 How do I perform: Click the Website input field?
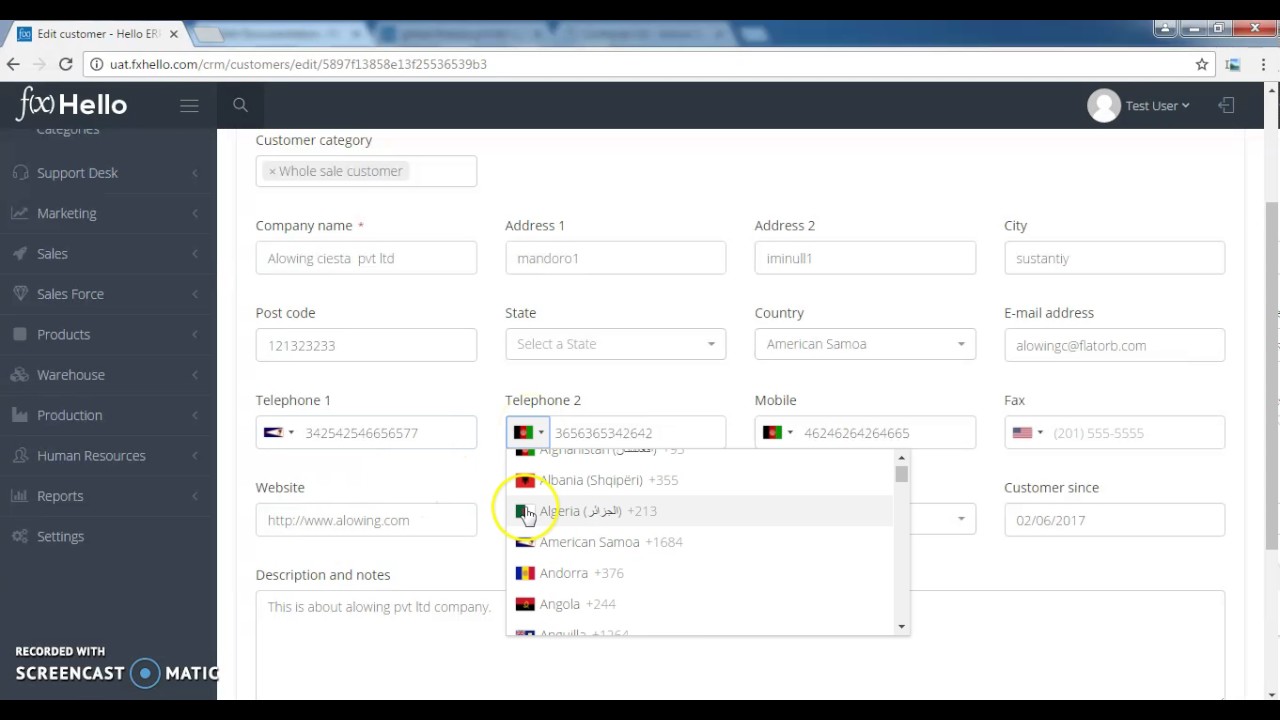366,520
